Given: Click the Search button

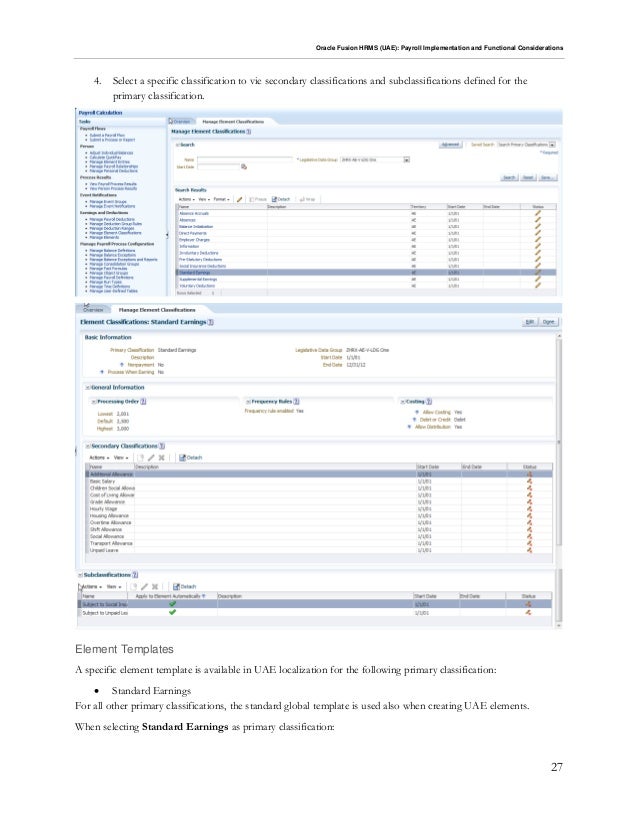Looking at the screenshot, I should click(509, 178).
